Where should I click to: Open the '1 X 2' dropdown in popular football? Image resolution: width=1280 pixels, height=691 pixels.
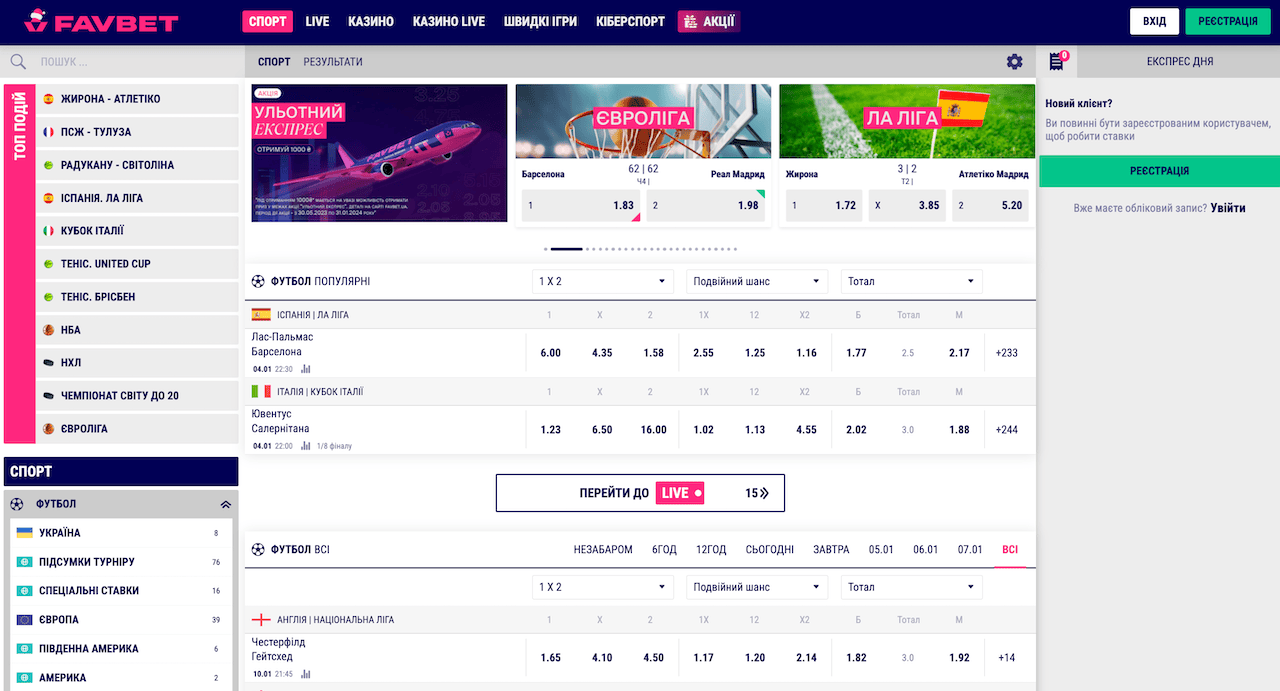tap(602, 281)
